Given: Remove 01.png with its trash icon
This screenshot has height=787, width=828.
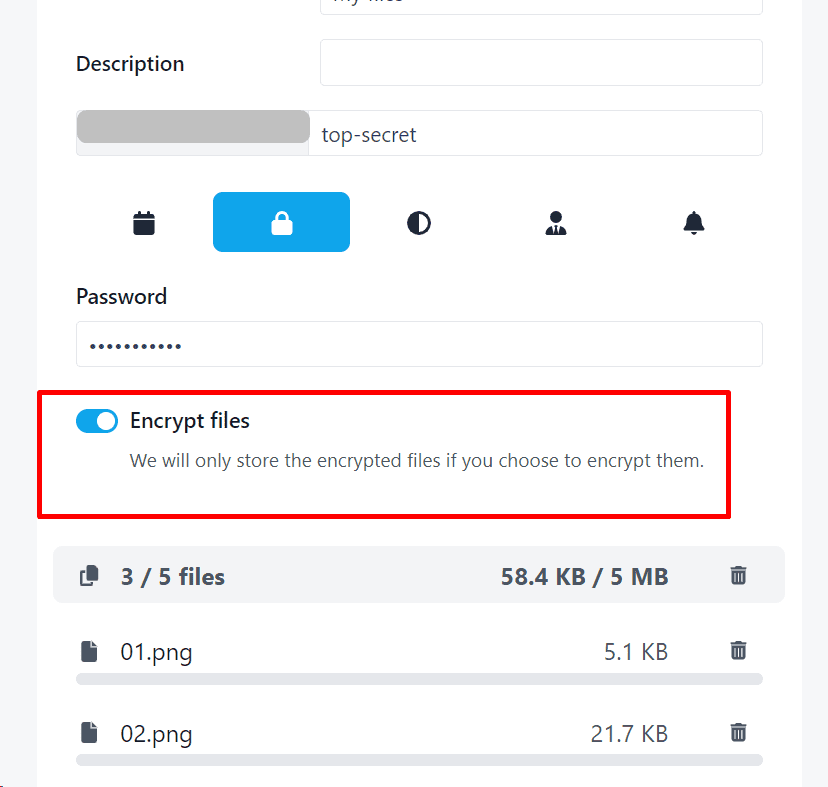Looking at the screenshot, I should [738, 651].
